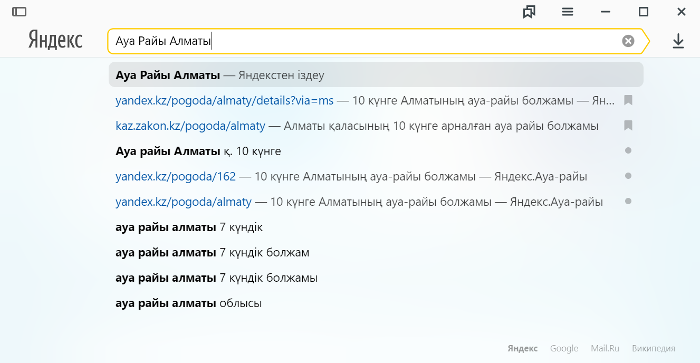Click bookmark icon beside yandex.kz details suggestion

[628, 100]
